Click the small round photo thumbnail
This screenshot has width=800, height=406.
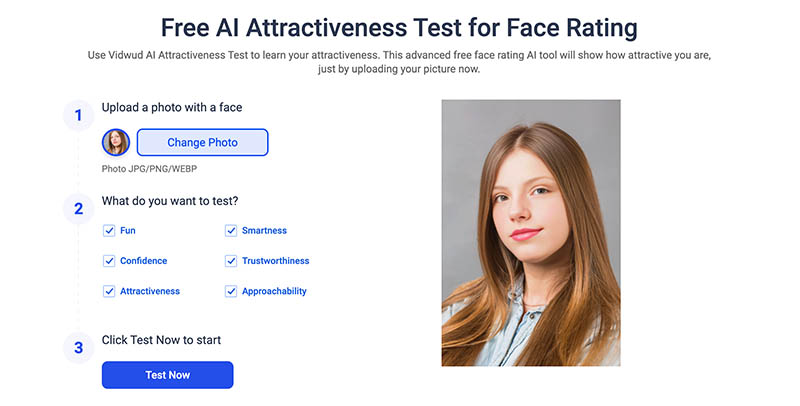(116, 143)
